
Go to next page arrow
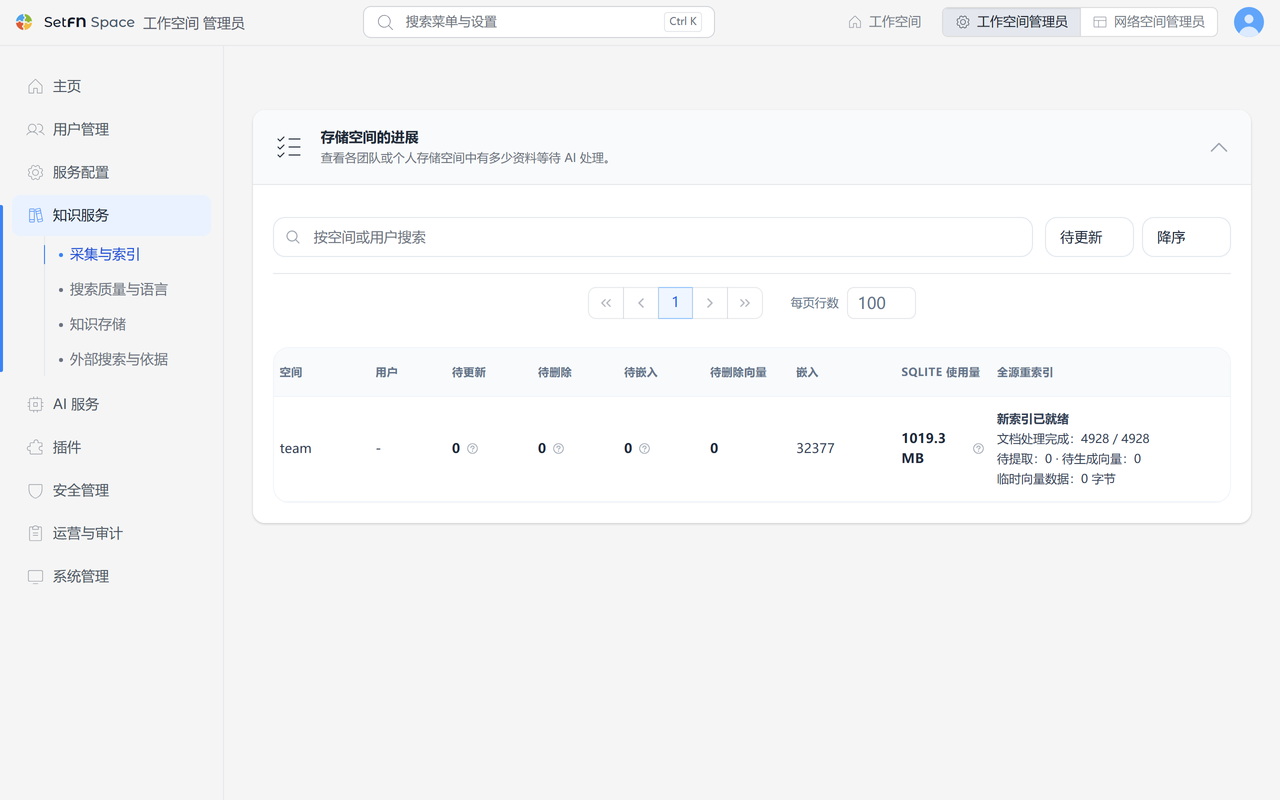coord(710,303)
